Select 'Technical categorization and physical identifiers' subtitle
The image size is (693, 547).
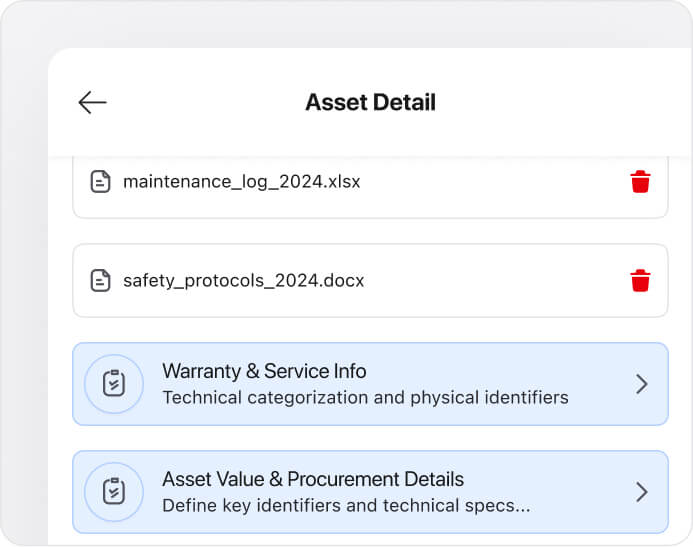tap(366, 398)
